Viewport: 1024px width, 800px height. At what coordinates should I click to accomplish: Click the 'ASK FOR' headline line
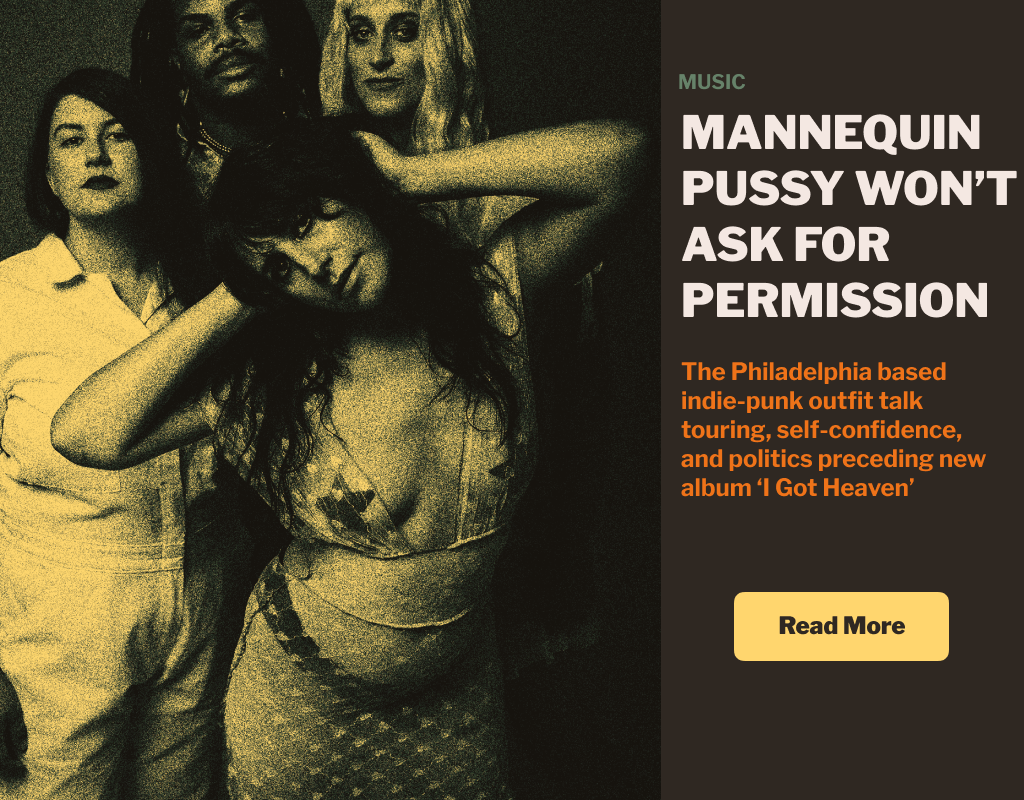pyautogui.click(x=786, y=244)
